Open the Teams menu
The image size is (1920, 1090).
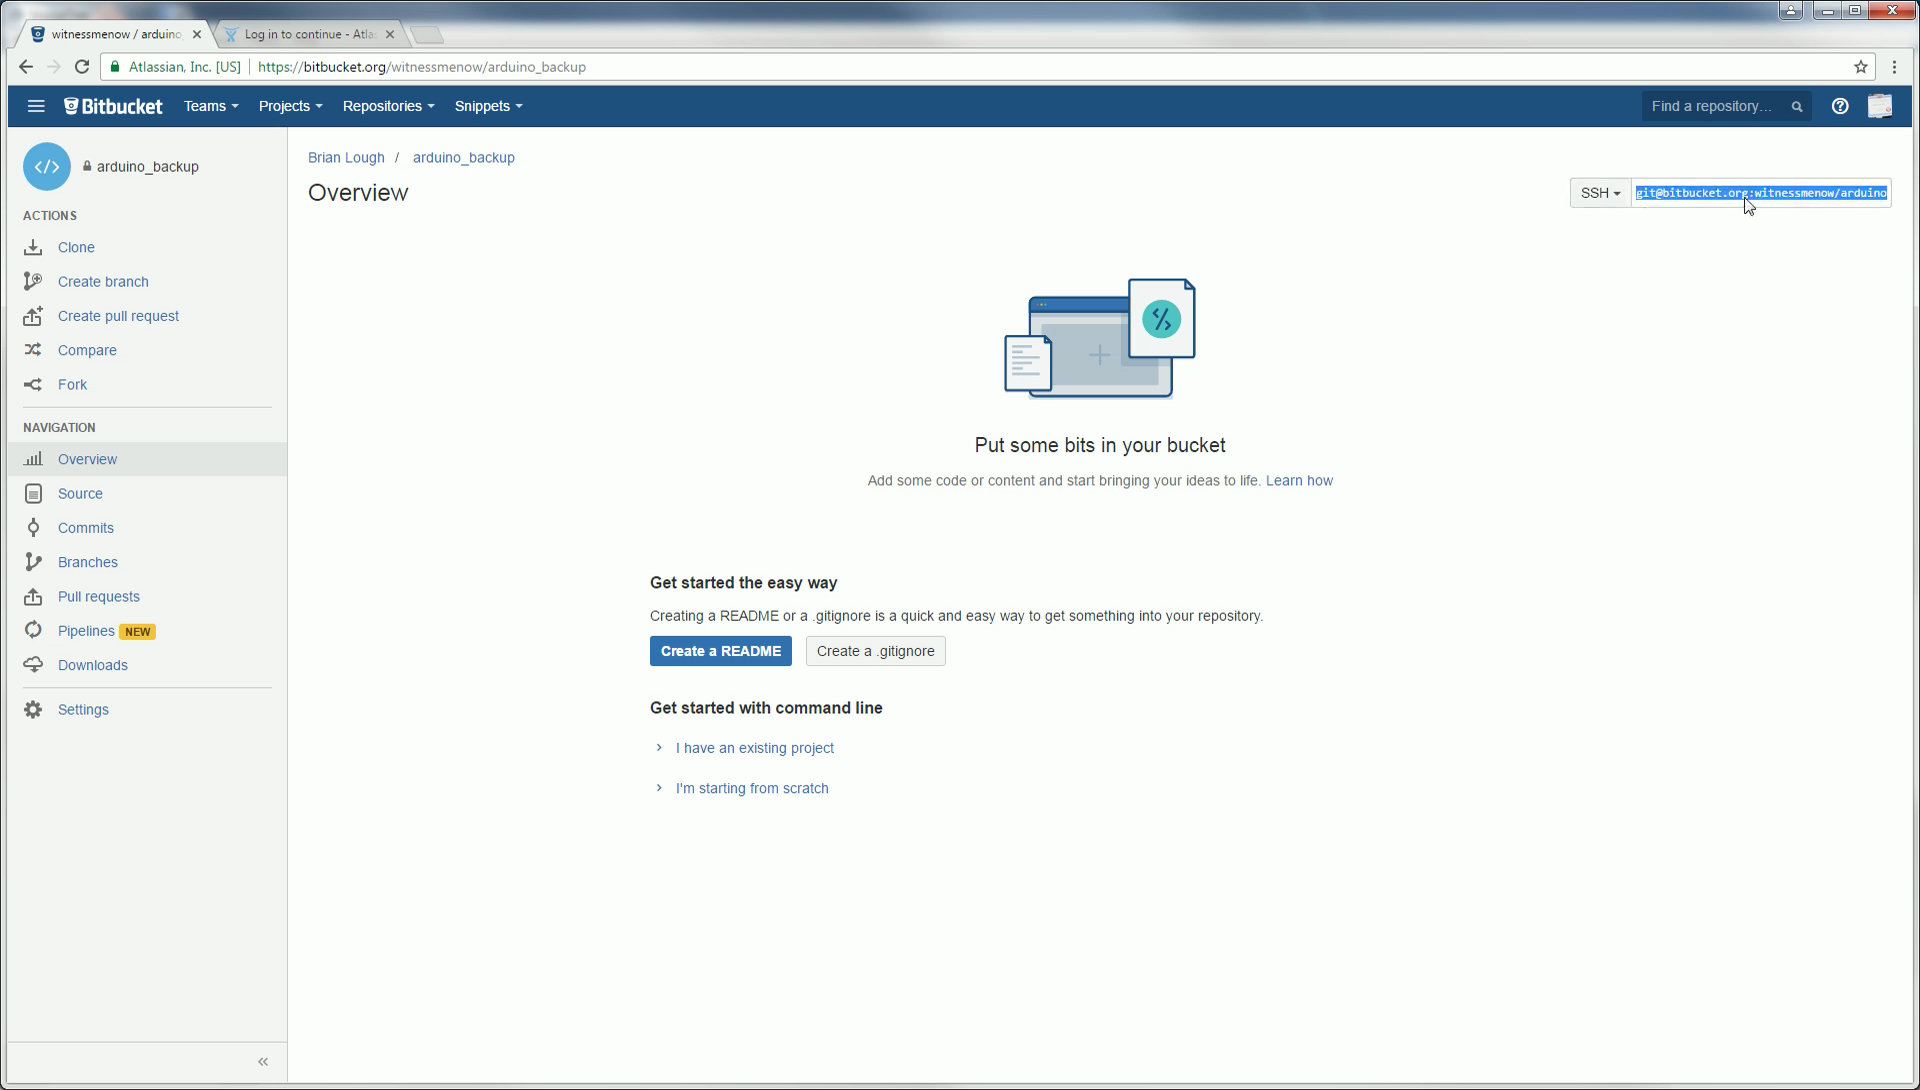210,106
